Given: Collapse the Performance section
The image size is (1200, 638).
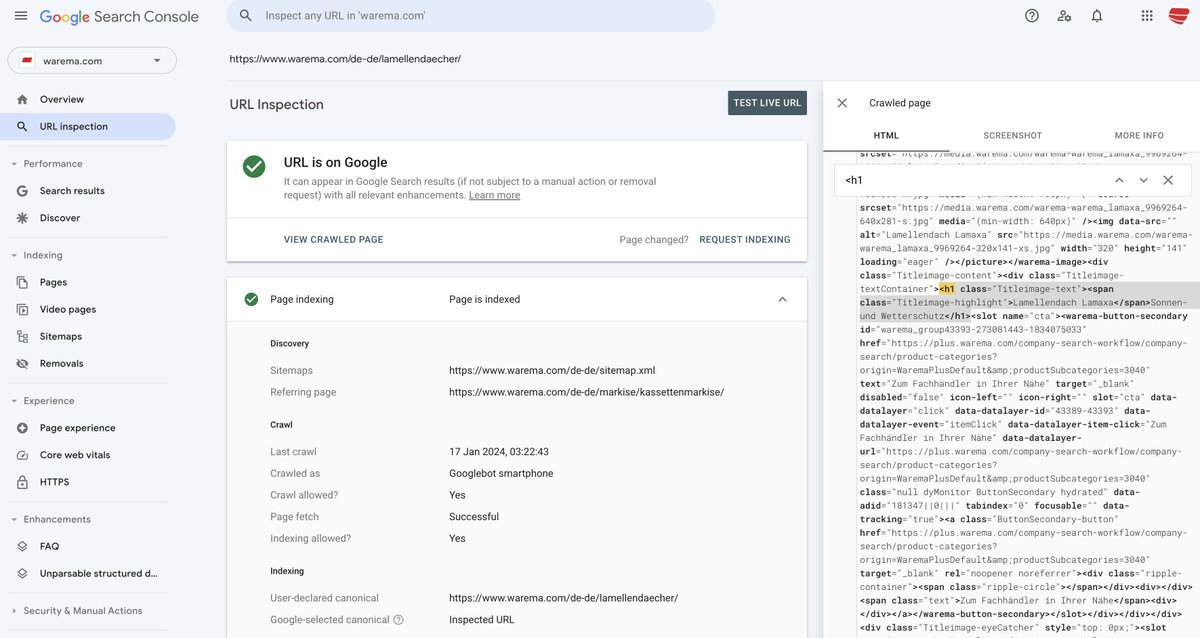Looking at the screenshot, I should click(14, 164).
